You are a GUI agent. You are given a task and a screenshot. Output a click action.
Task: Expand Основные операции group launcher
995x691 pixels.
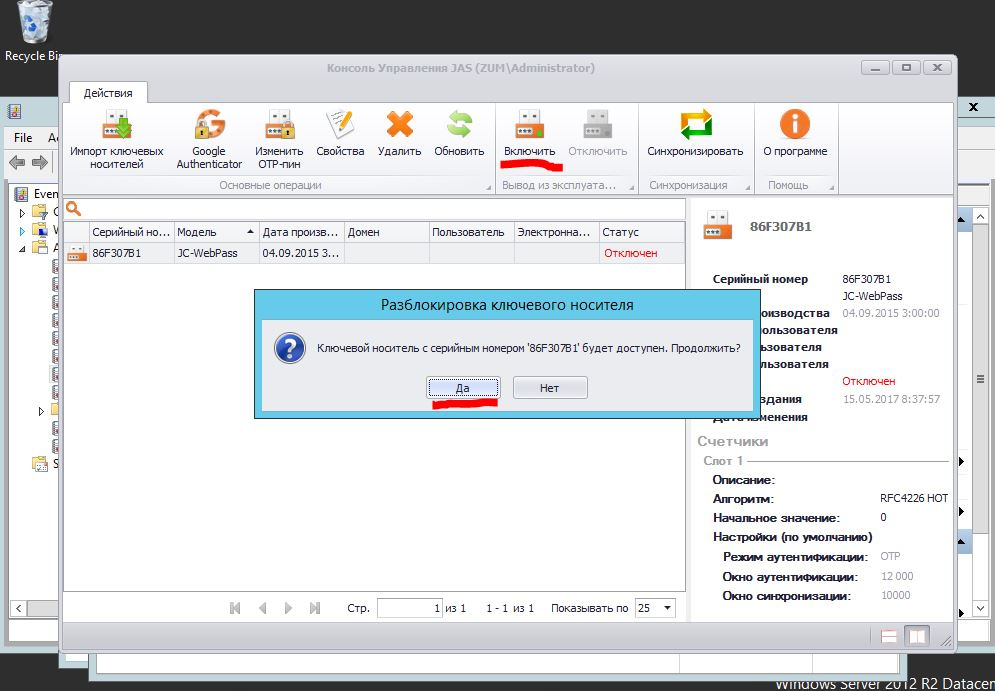[x=488, y=187]
